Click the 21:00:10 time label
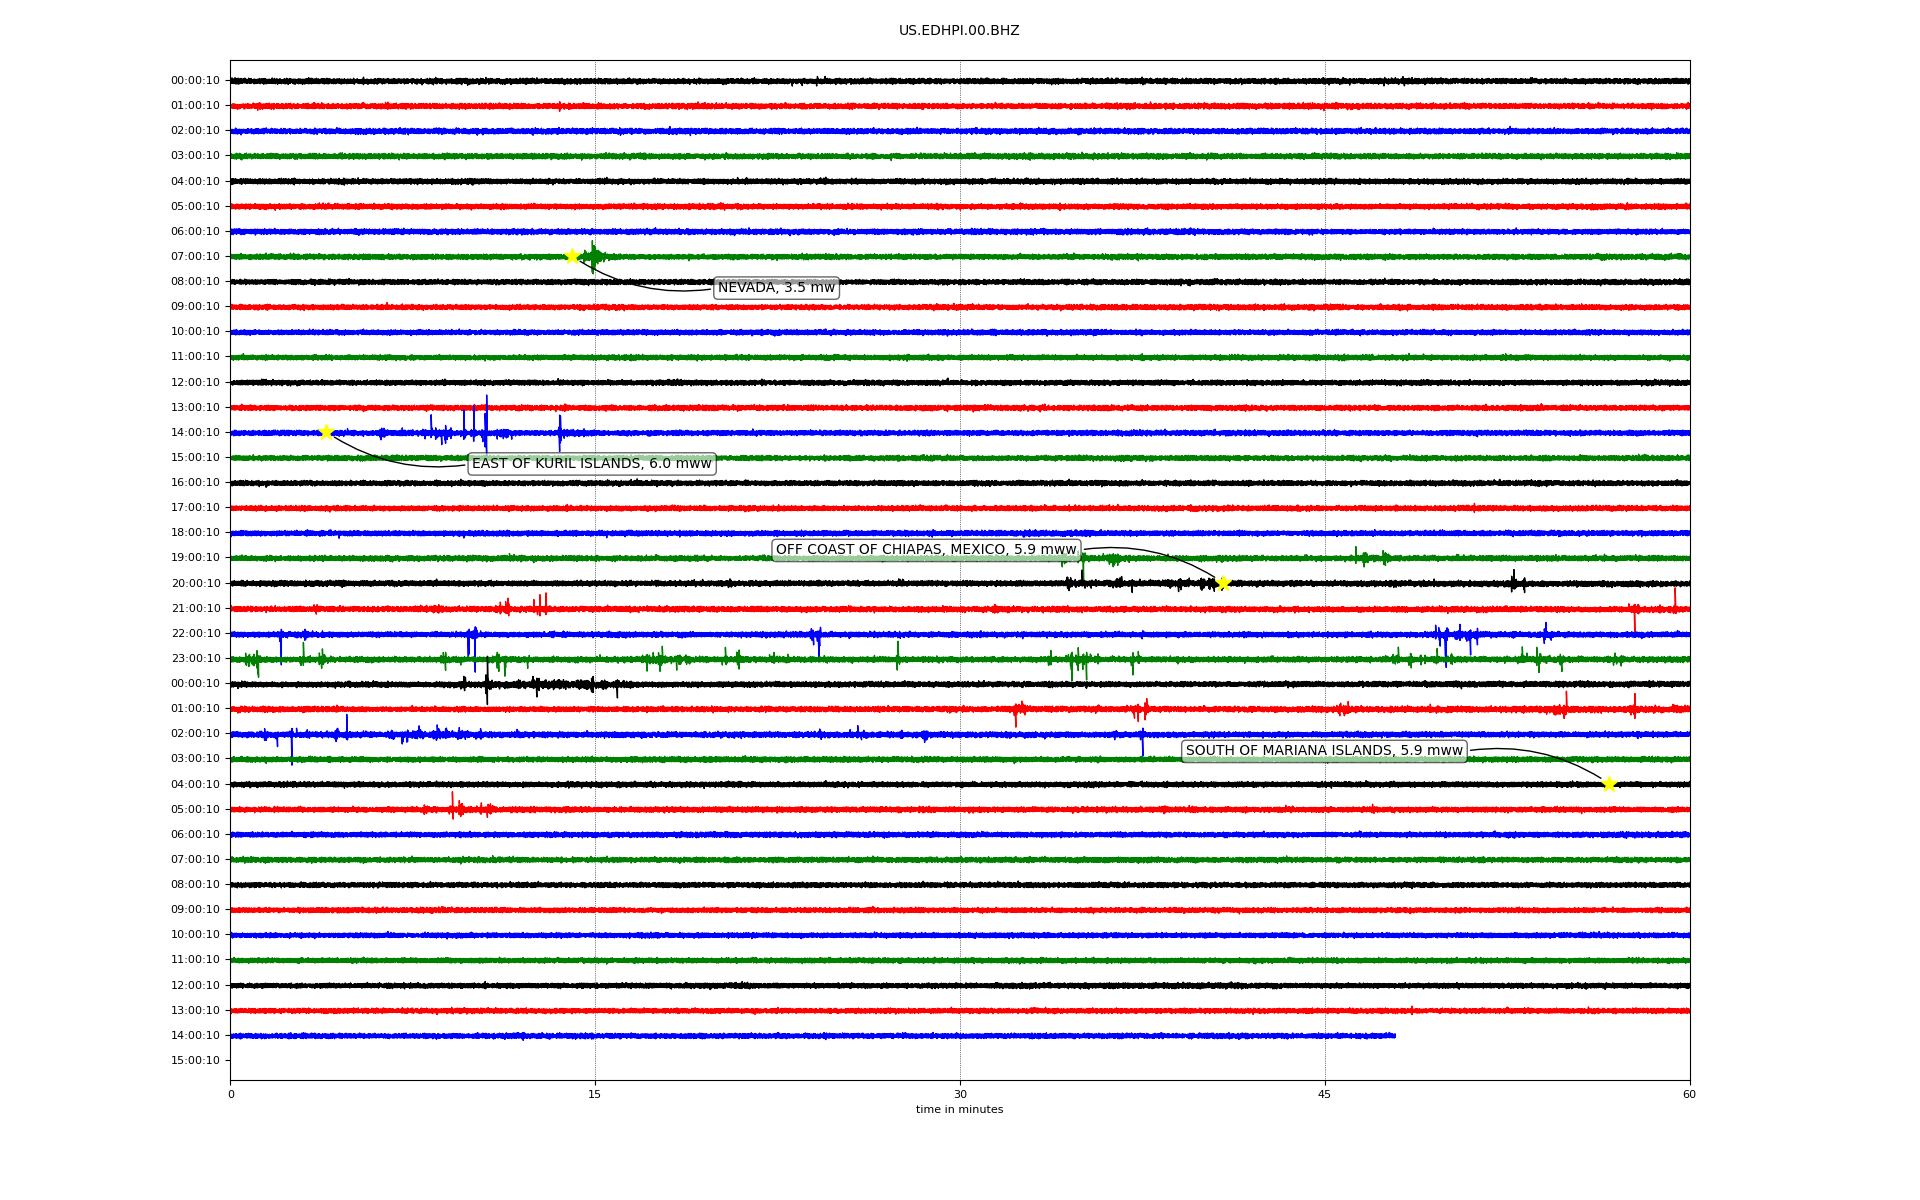Viewport: 1920px width, 1200px height. 195,609
